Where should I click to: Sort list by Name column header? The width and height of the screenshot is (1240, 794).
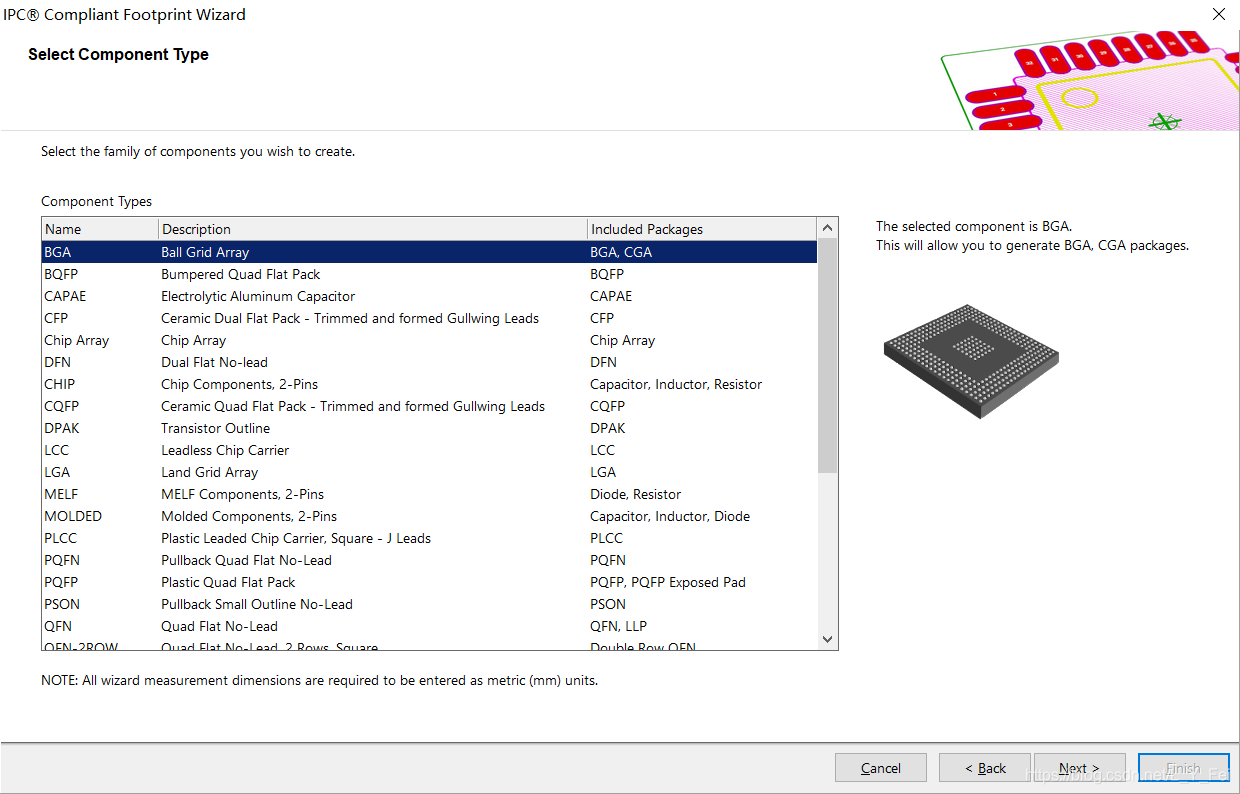coord(99,229)
